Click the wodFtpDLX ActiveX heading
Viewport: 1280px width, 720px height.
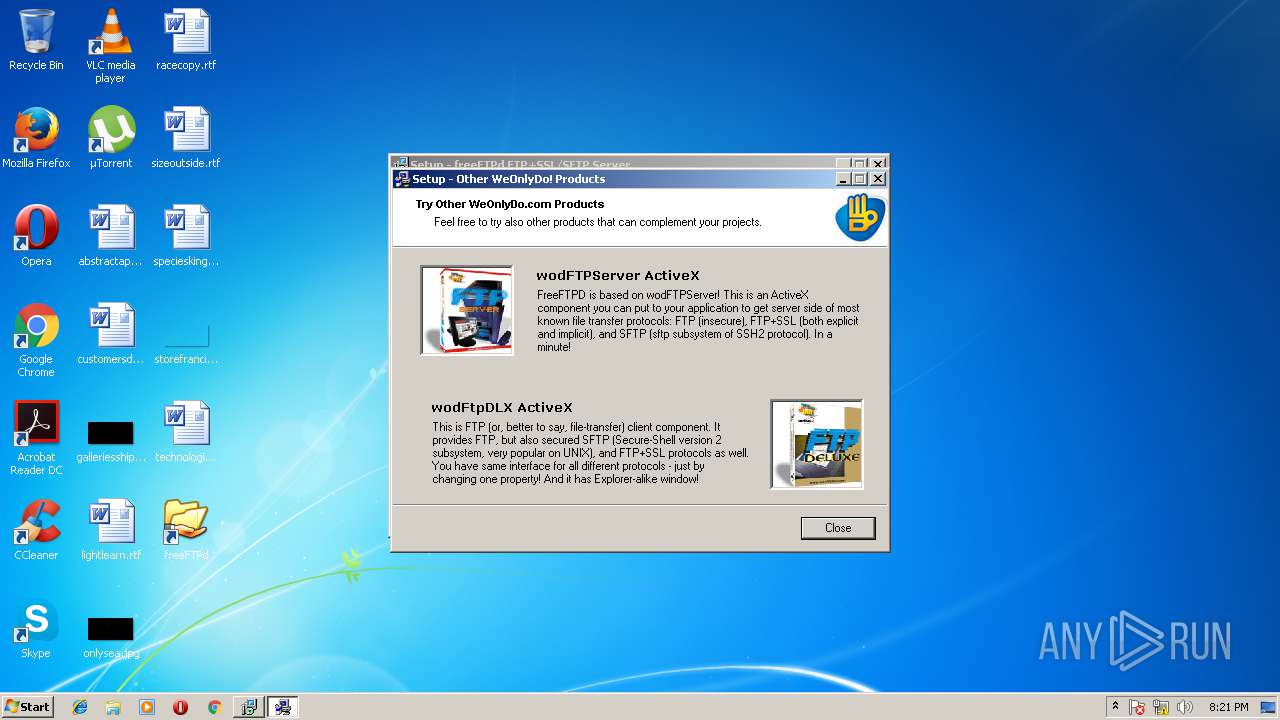point(502,407)
